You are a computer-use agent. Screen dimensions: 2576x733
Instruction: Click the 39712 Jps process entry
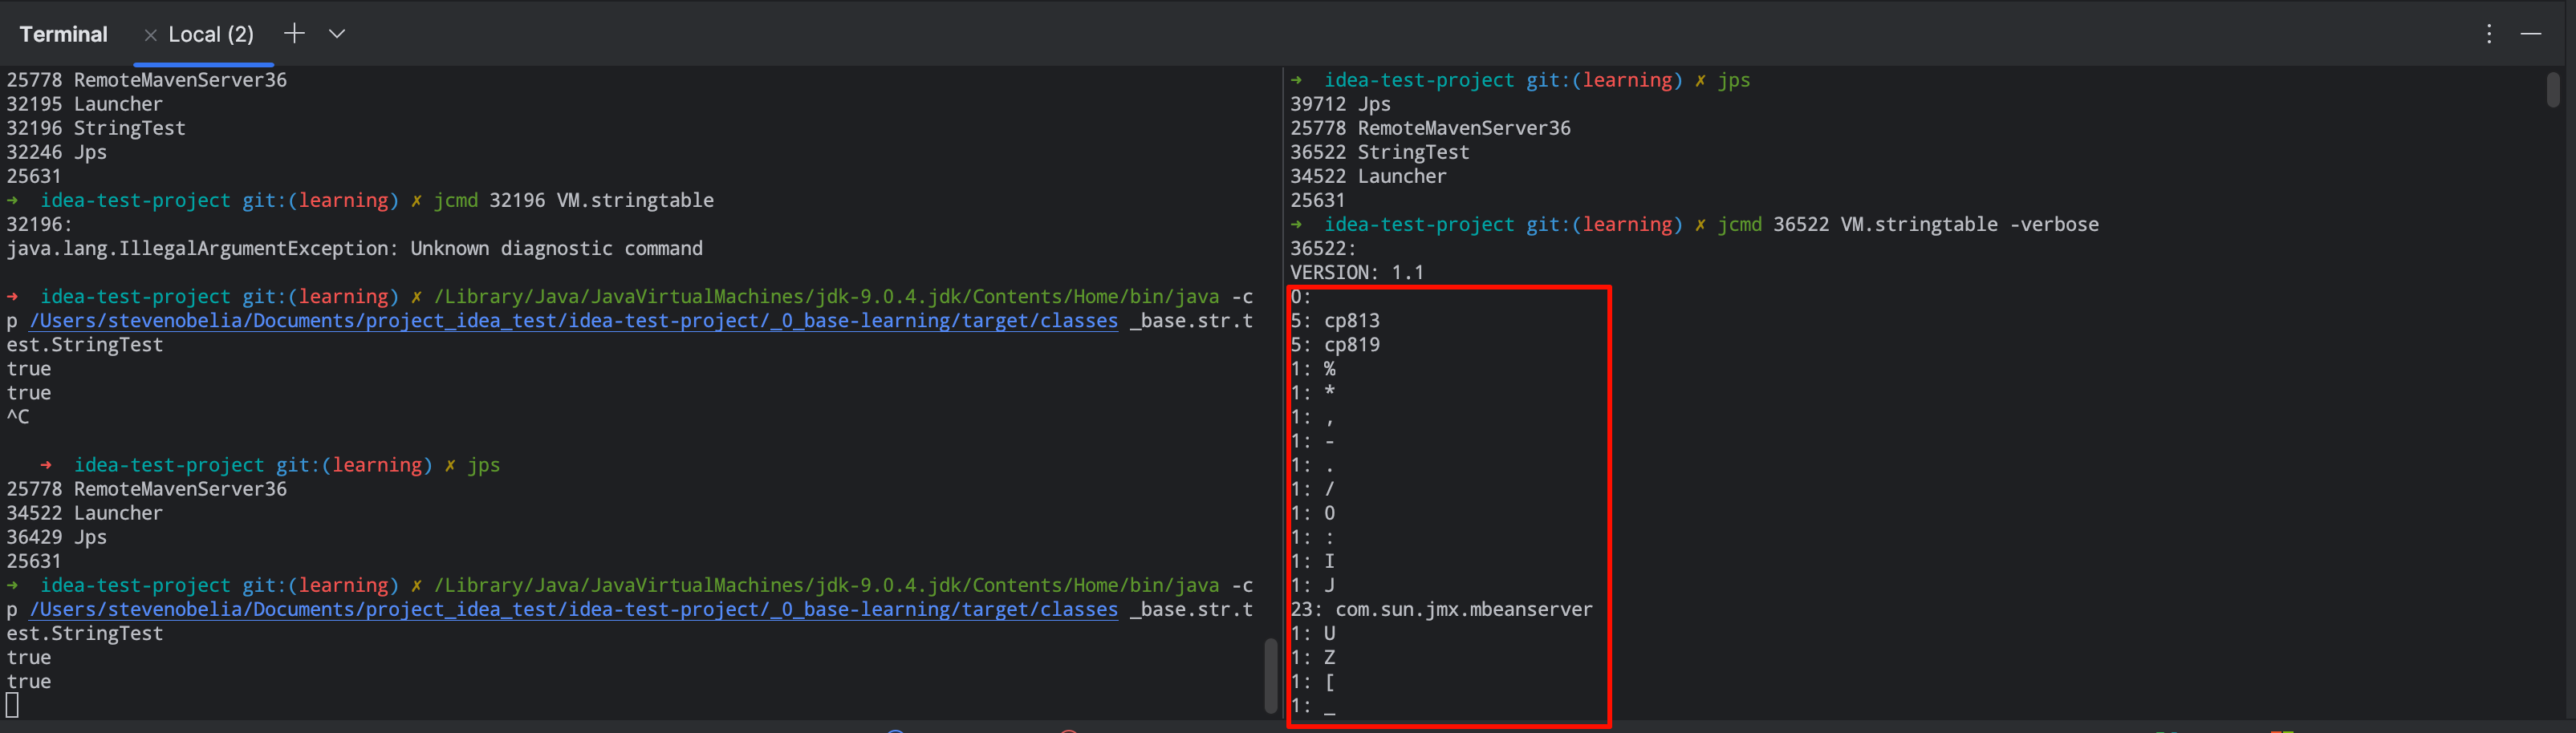click(1340, 105)
